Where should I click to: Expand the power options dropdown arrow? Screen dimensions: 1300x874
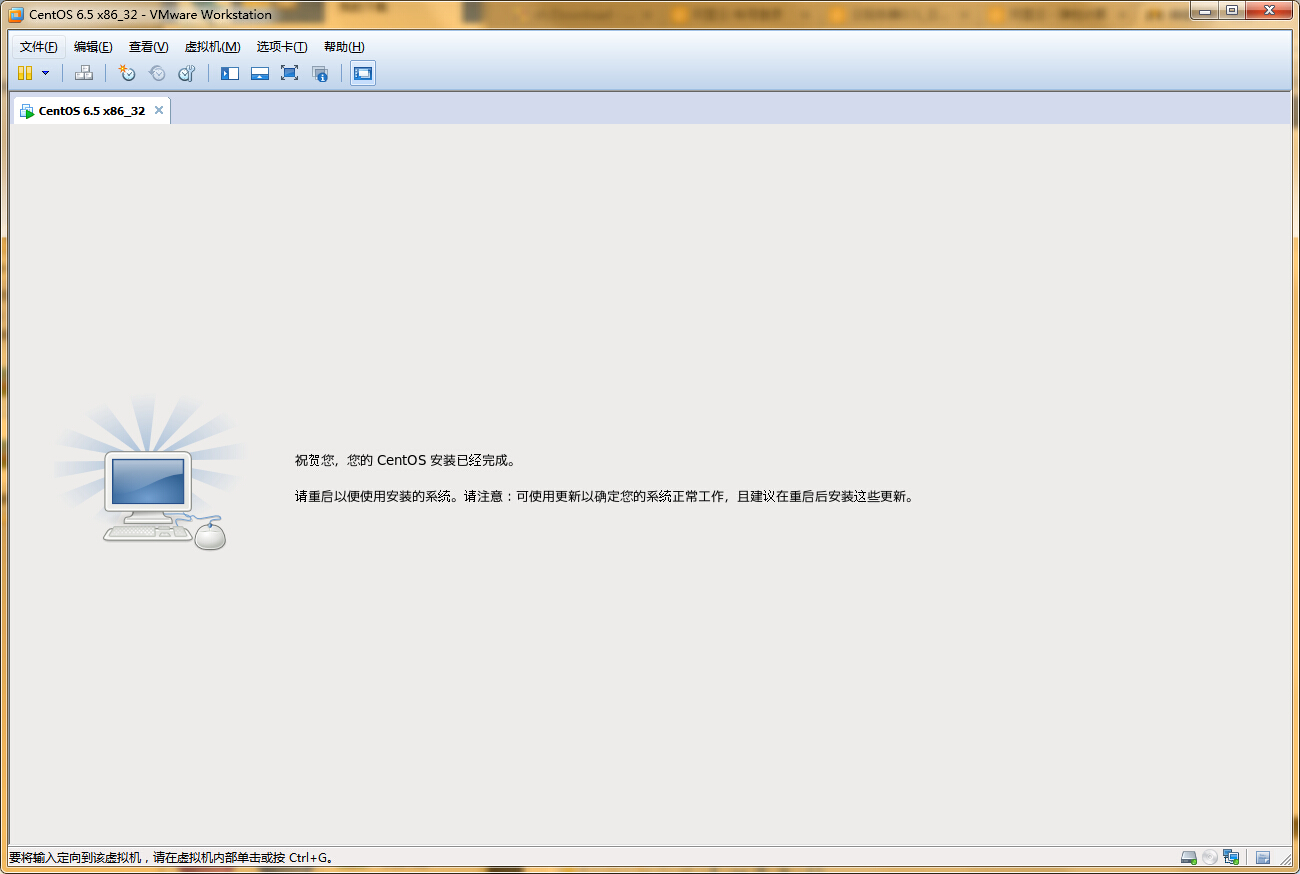45,73
